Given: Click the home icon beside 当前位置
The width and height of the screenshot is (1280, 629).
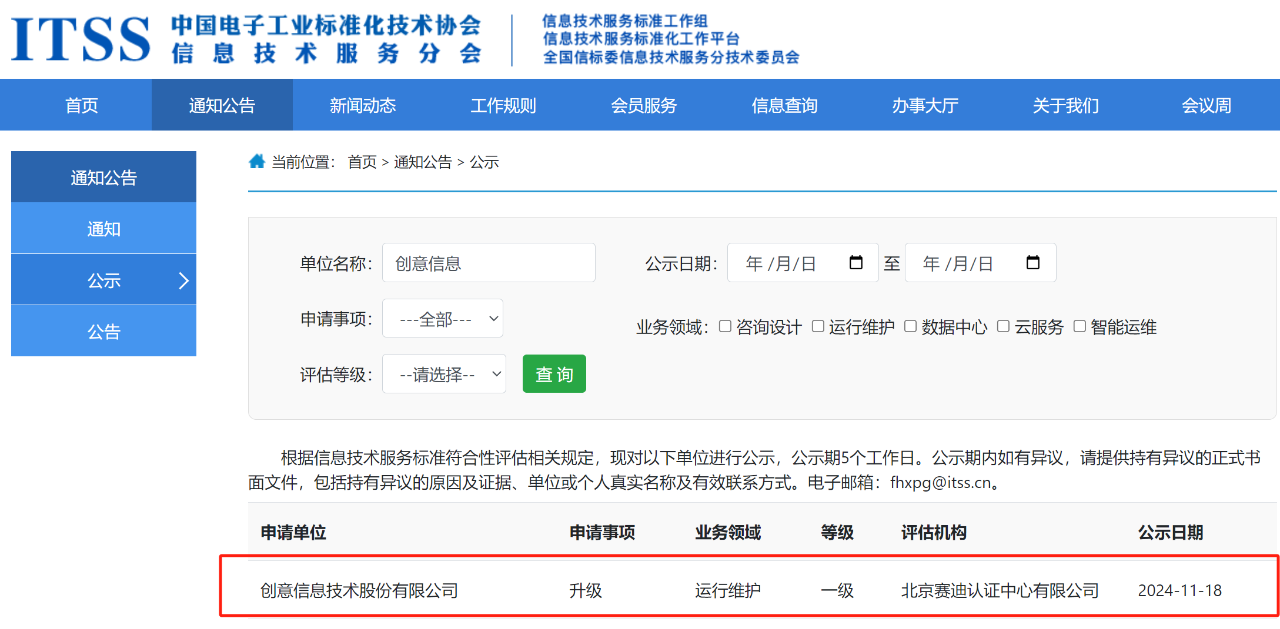Looking at the screenshot, I should tap(257, 161).
